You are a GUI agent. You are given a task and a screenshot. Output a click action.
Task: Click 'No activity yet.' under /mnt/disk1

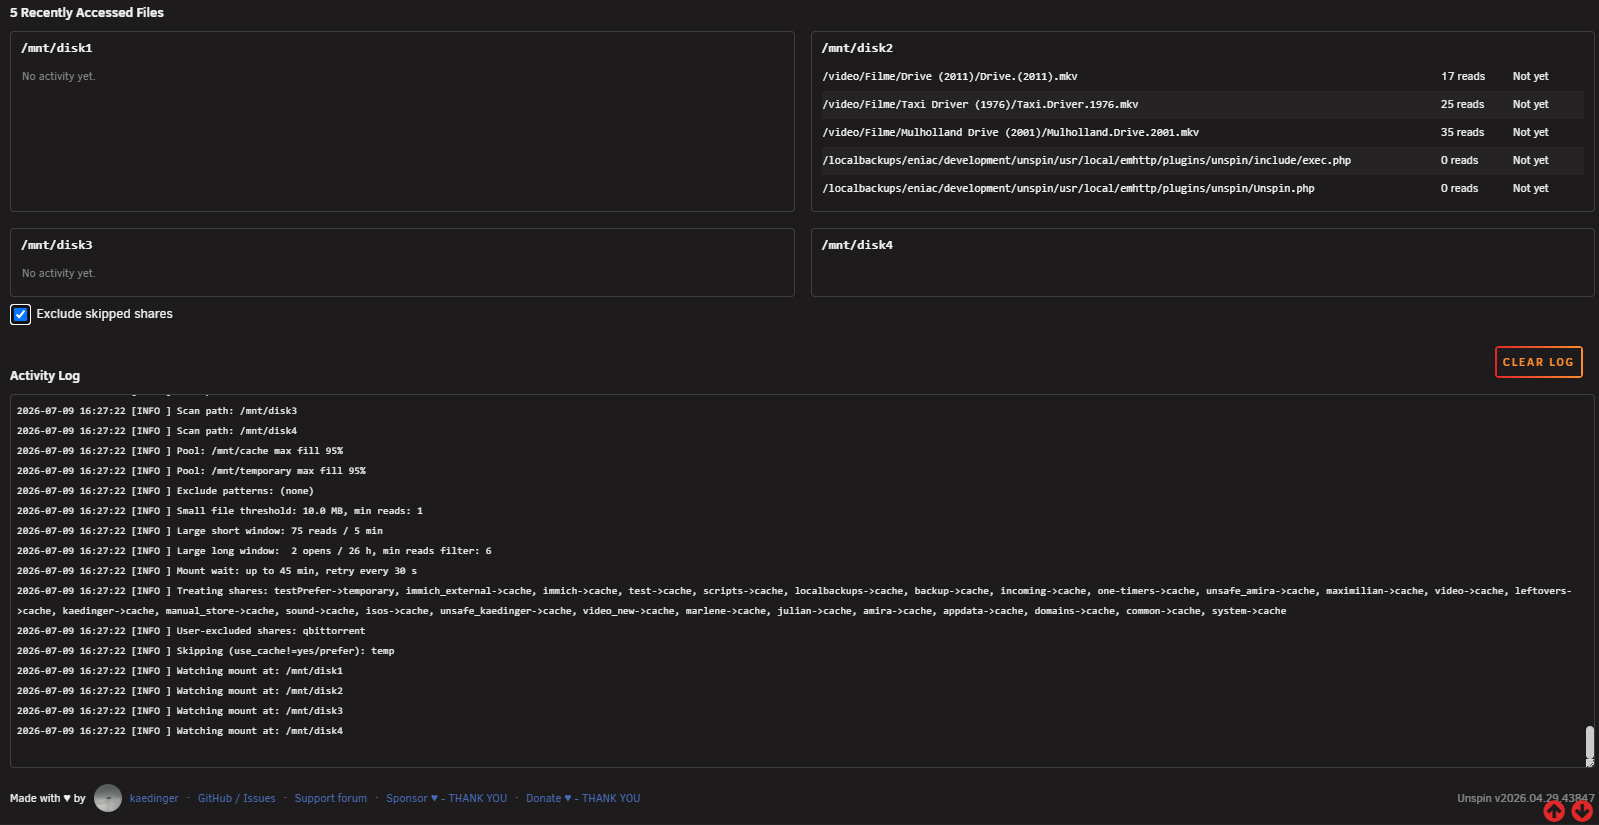click(x=59, y=77)
